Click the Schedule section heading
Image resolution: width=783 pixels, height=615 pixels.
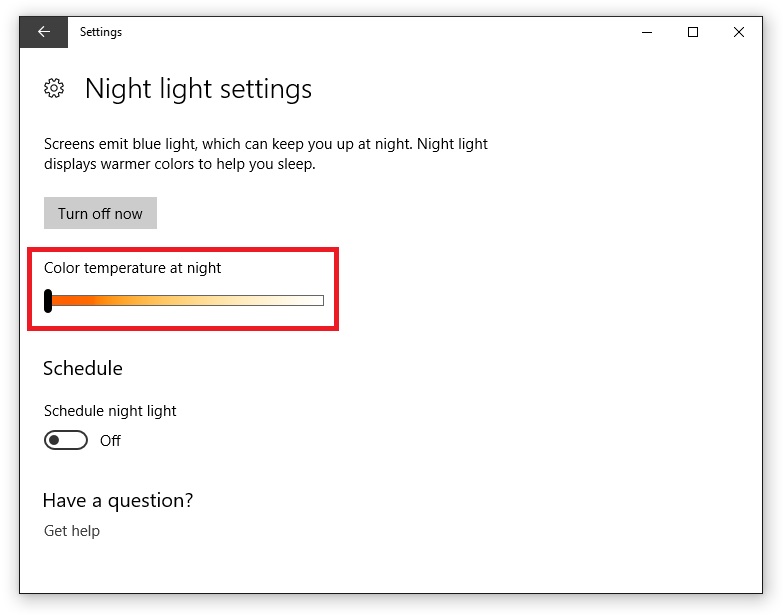[83, 368]
